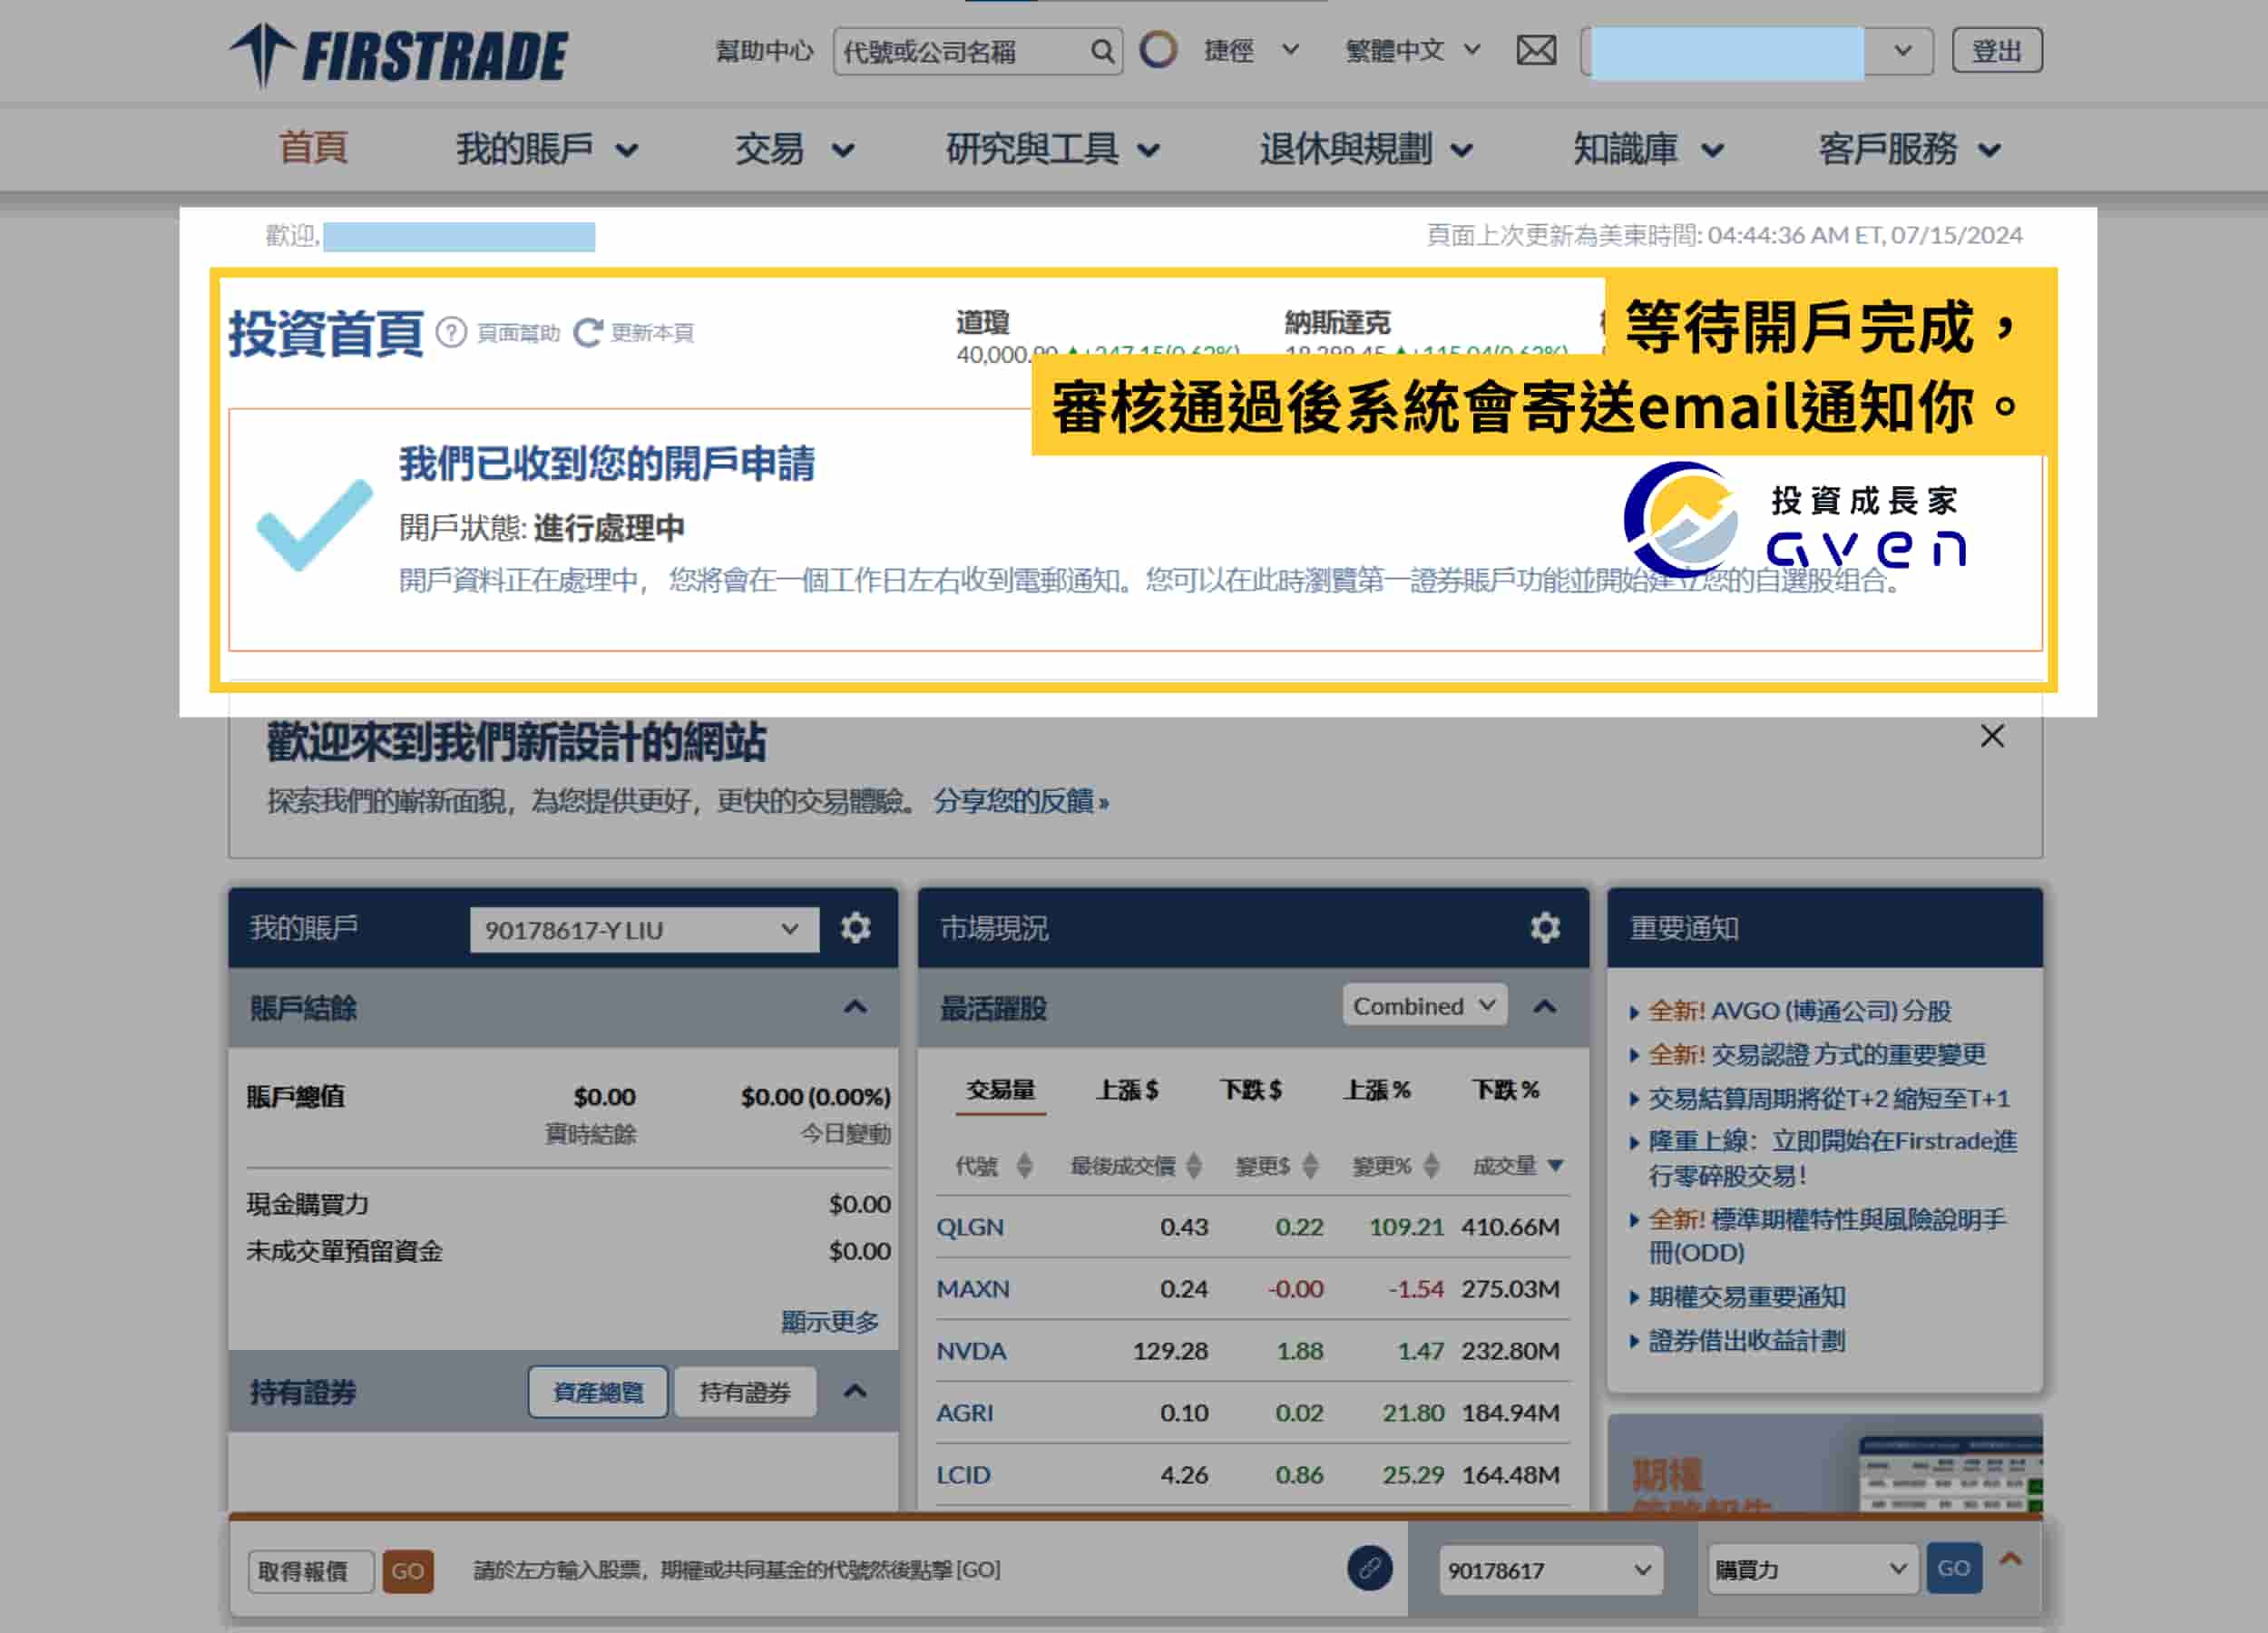Screen dimensions: 2268x1633
Task: Click the stock quote input field near 取得報價
Action: 310,1570
